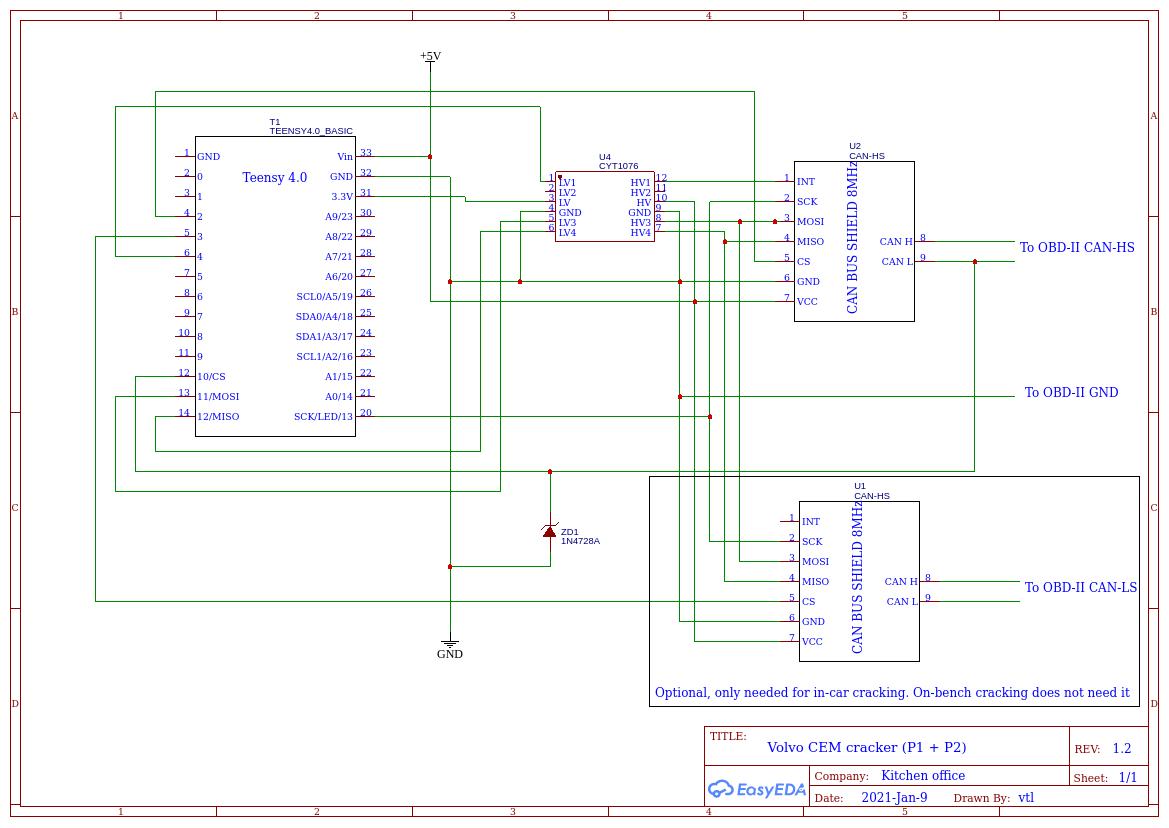Click the Sheet value '1/1'

[x=1128, y=777]
